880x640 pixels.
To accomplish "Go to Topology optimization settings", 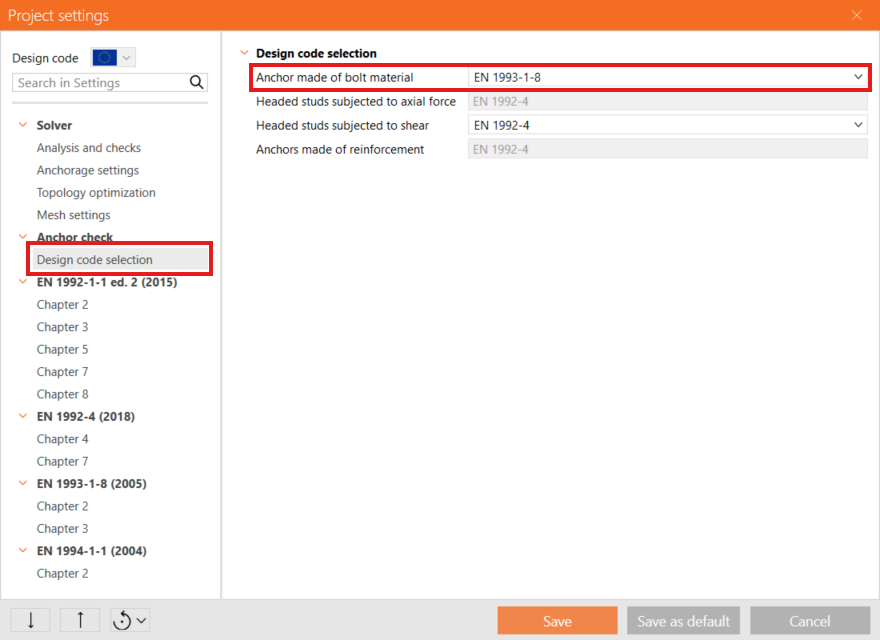I will click(96, 193).
